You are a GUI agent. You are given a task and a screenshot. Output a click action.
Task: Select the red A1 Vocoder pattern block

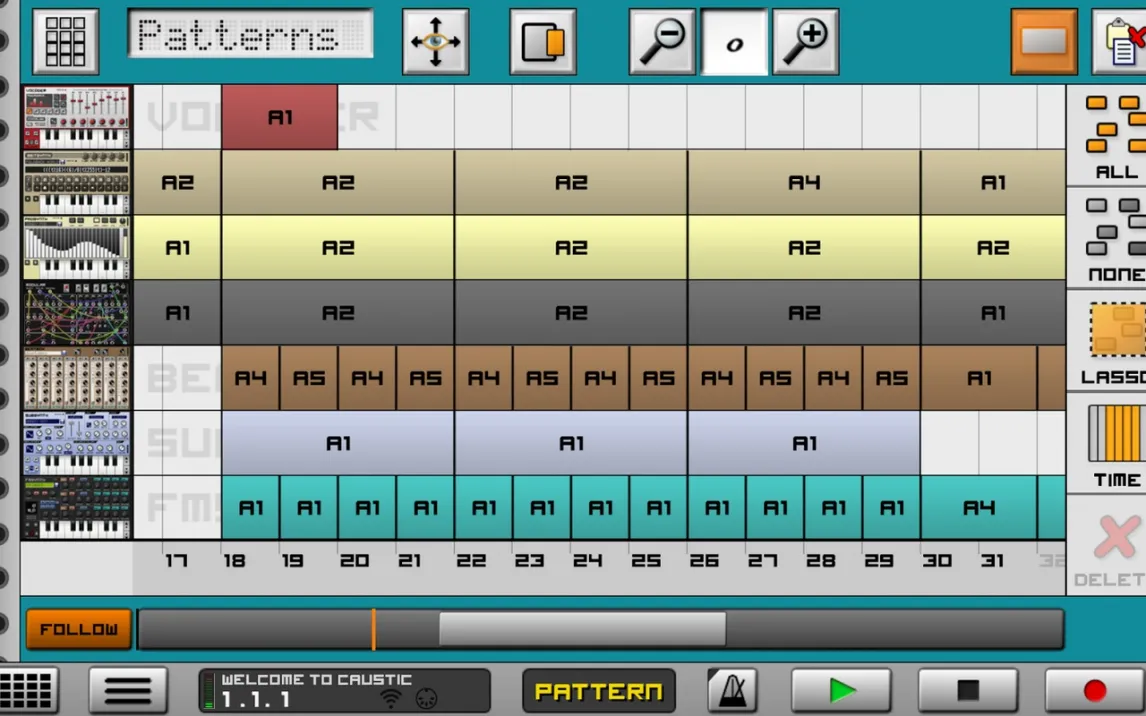(x=280, y=117)
